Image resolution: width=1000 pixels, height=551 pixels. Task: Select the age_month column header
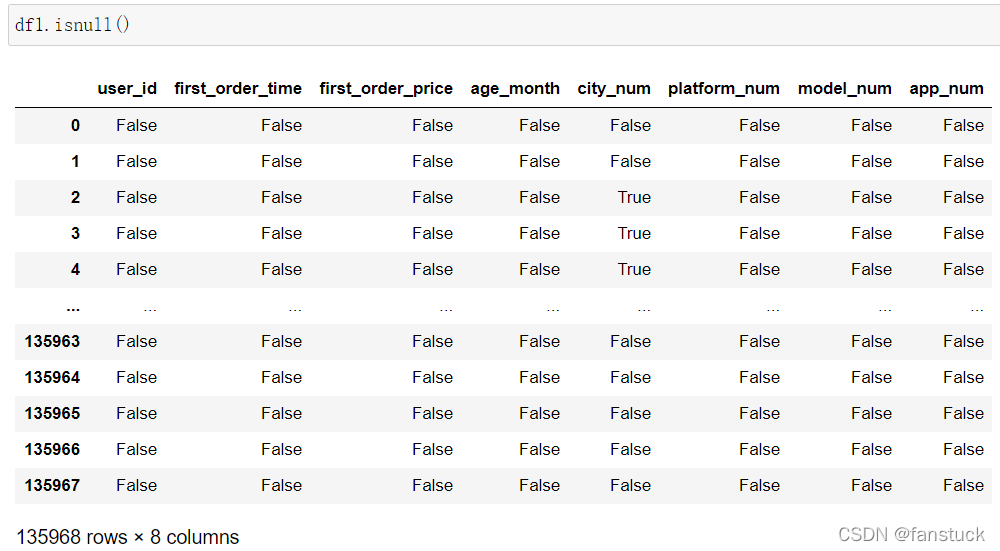[515, 89]
